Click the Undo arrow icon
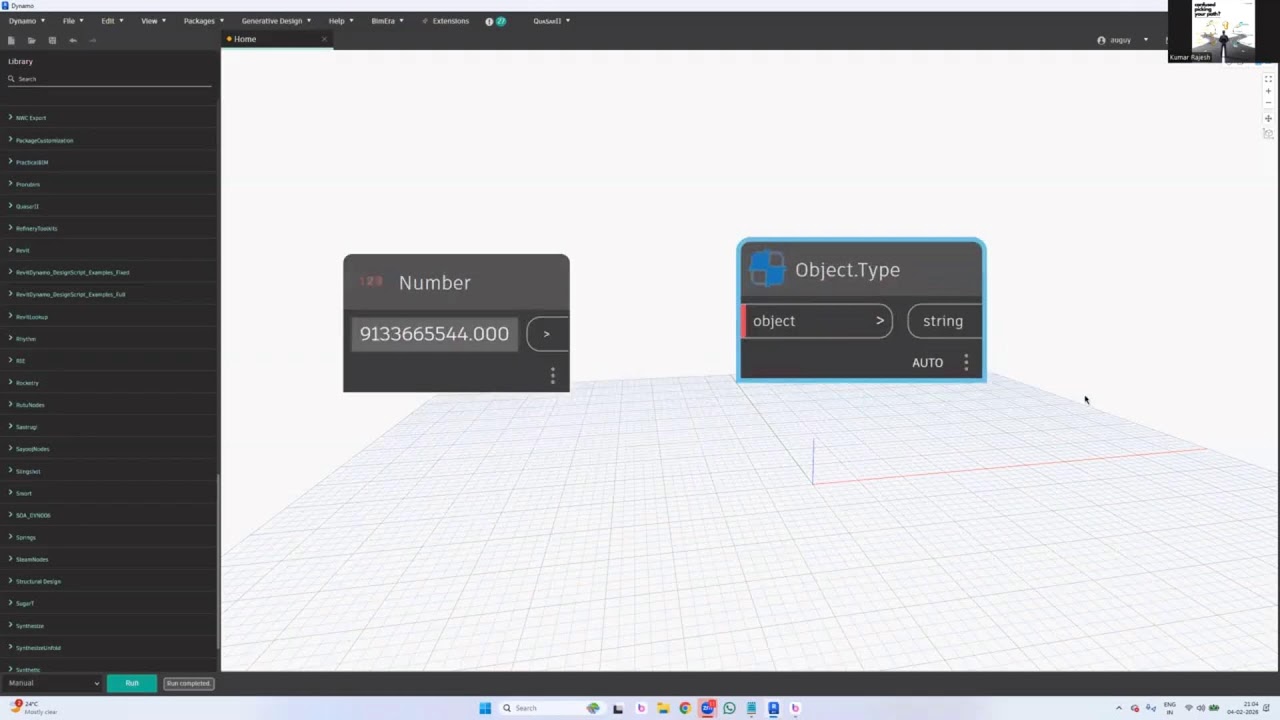 click(x=73, y=40)
